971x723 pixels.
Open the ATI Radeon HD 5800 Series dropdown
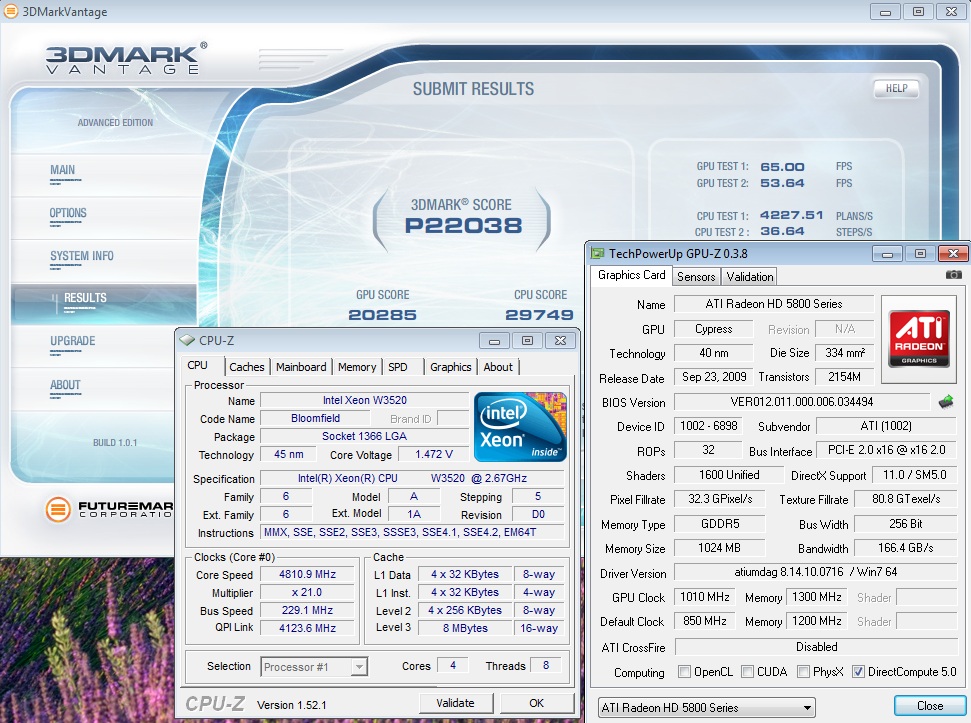707,708
